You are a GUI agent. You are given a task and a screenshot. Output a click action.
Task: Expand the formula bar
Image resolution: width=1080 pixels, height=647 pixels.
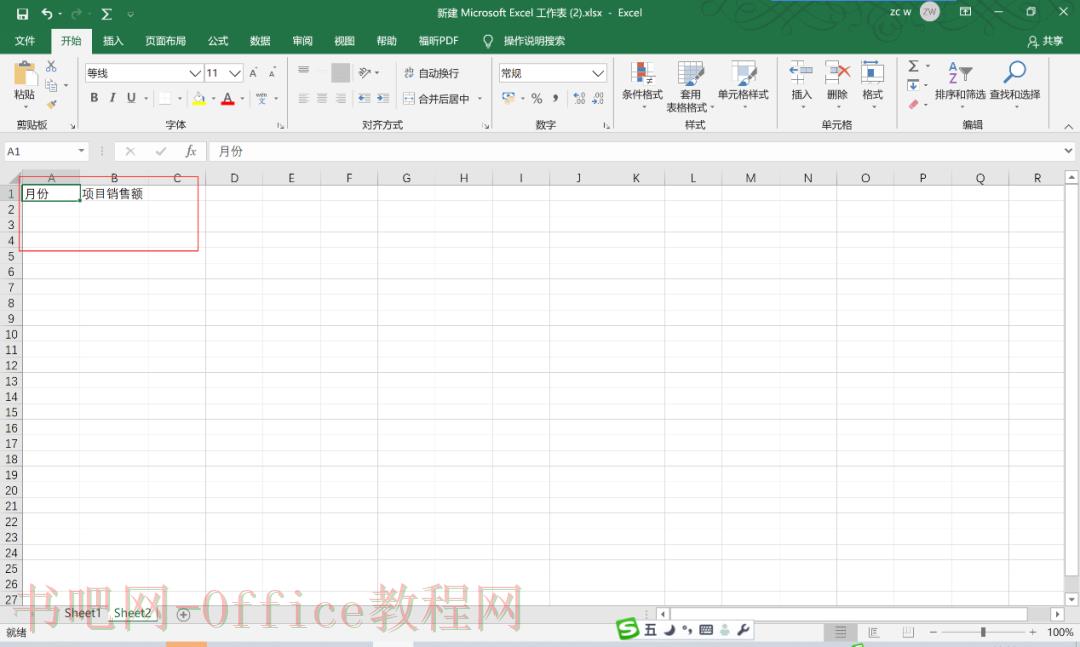[1068, 150]
